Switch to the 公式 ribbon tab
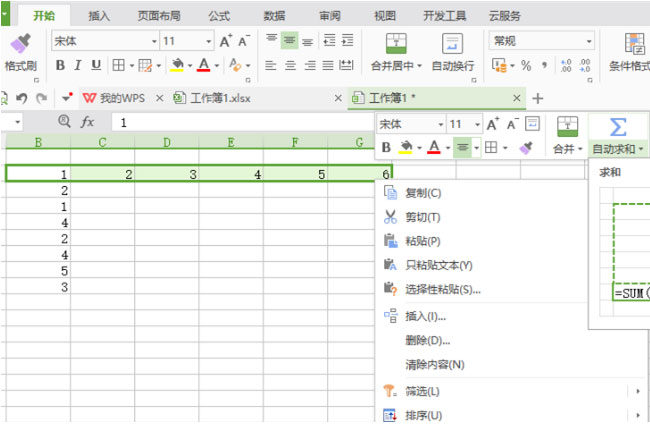This screenshot has height=426, width=650. [219, 16]
